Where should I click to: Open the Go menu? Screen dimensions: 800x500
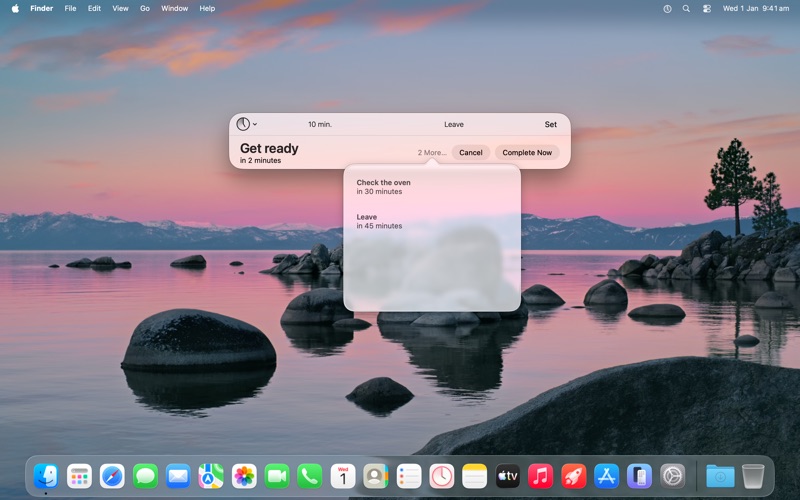(145, 9)
